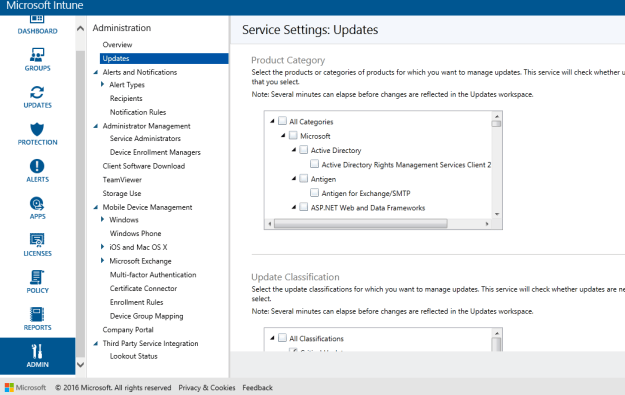Select Updates in Administration list
This screenshot has width=625, height=395.
[164, 58]
